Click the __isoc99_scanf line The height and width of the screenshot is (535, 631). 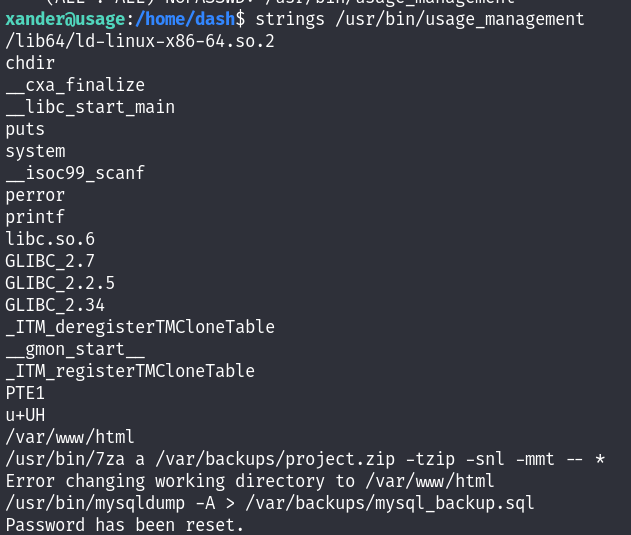(x=75, y=173)
